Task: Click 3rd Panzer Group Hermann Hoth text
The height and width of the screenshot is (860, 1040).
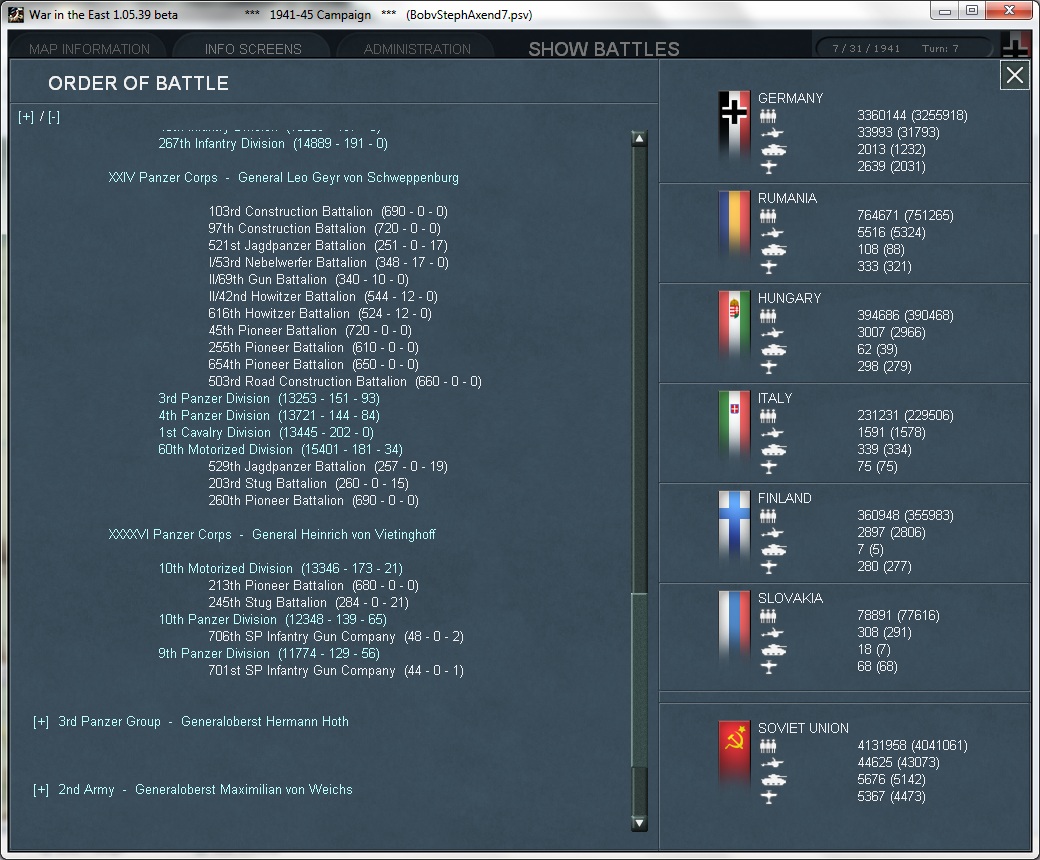Action: 203,722
